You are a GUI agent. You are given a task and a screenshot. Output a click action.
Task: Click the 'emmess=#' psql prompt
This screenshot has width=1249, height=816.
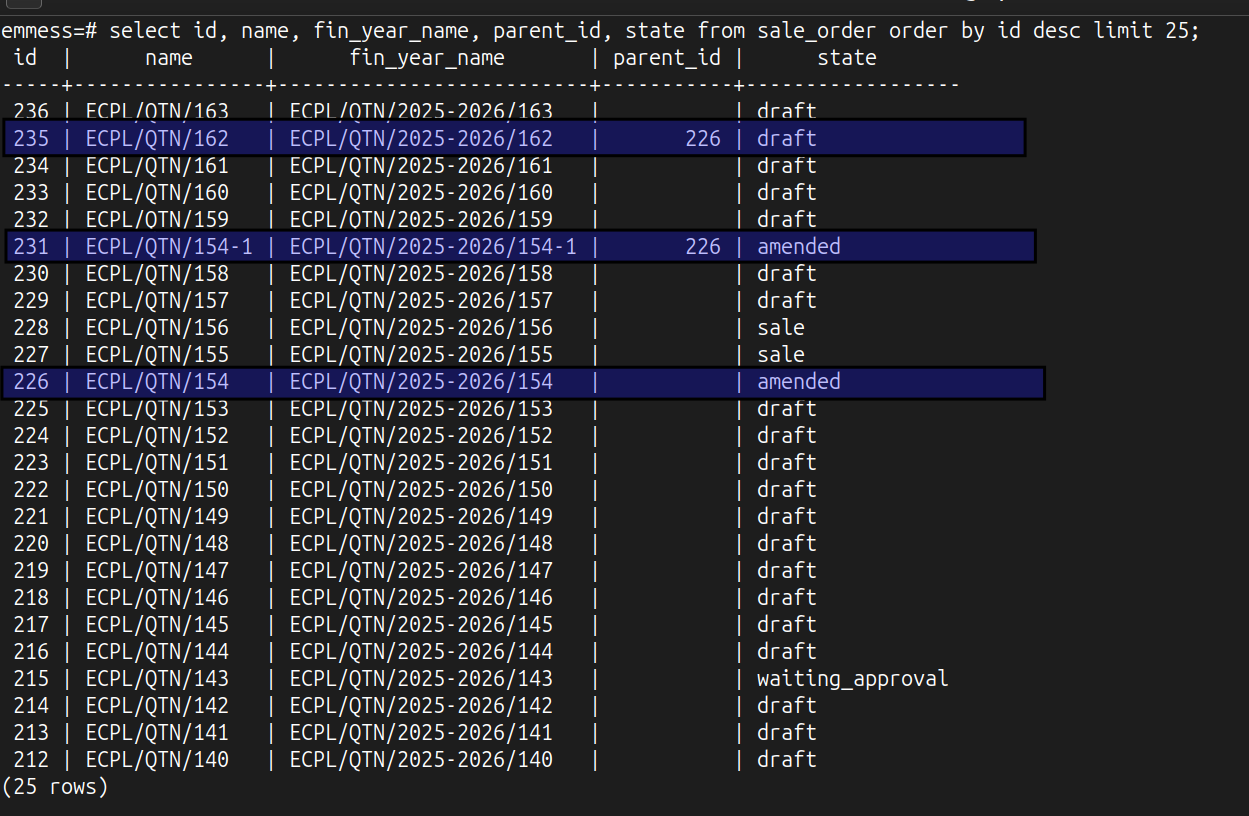48,31
